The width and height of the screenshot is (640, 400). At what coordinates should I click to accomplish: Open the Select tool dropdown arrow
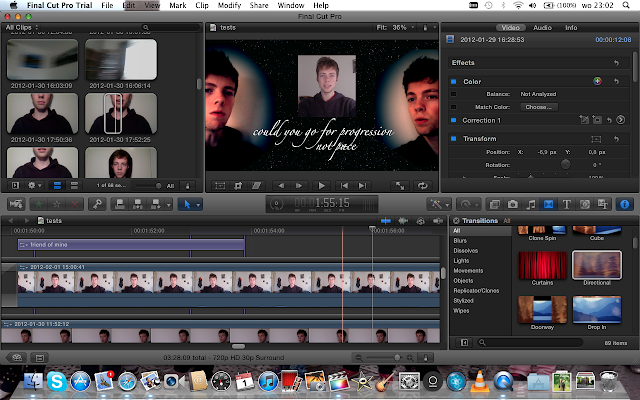click(198, 204)
